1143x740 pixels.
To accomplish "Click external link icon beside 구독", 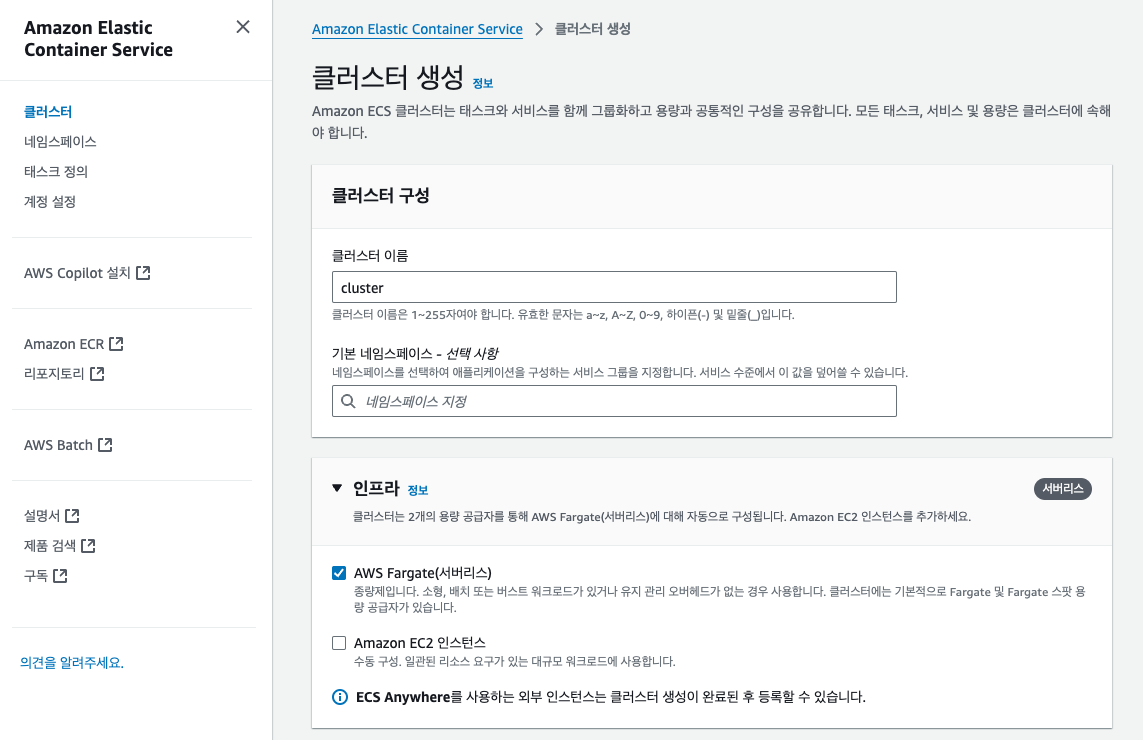I will (61, 575).
